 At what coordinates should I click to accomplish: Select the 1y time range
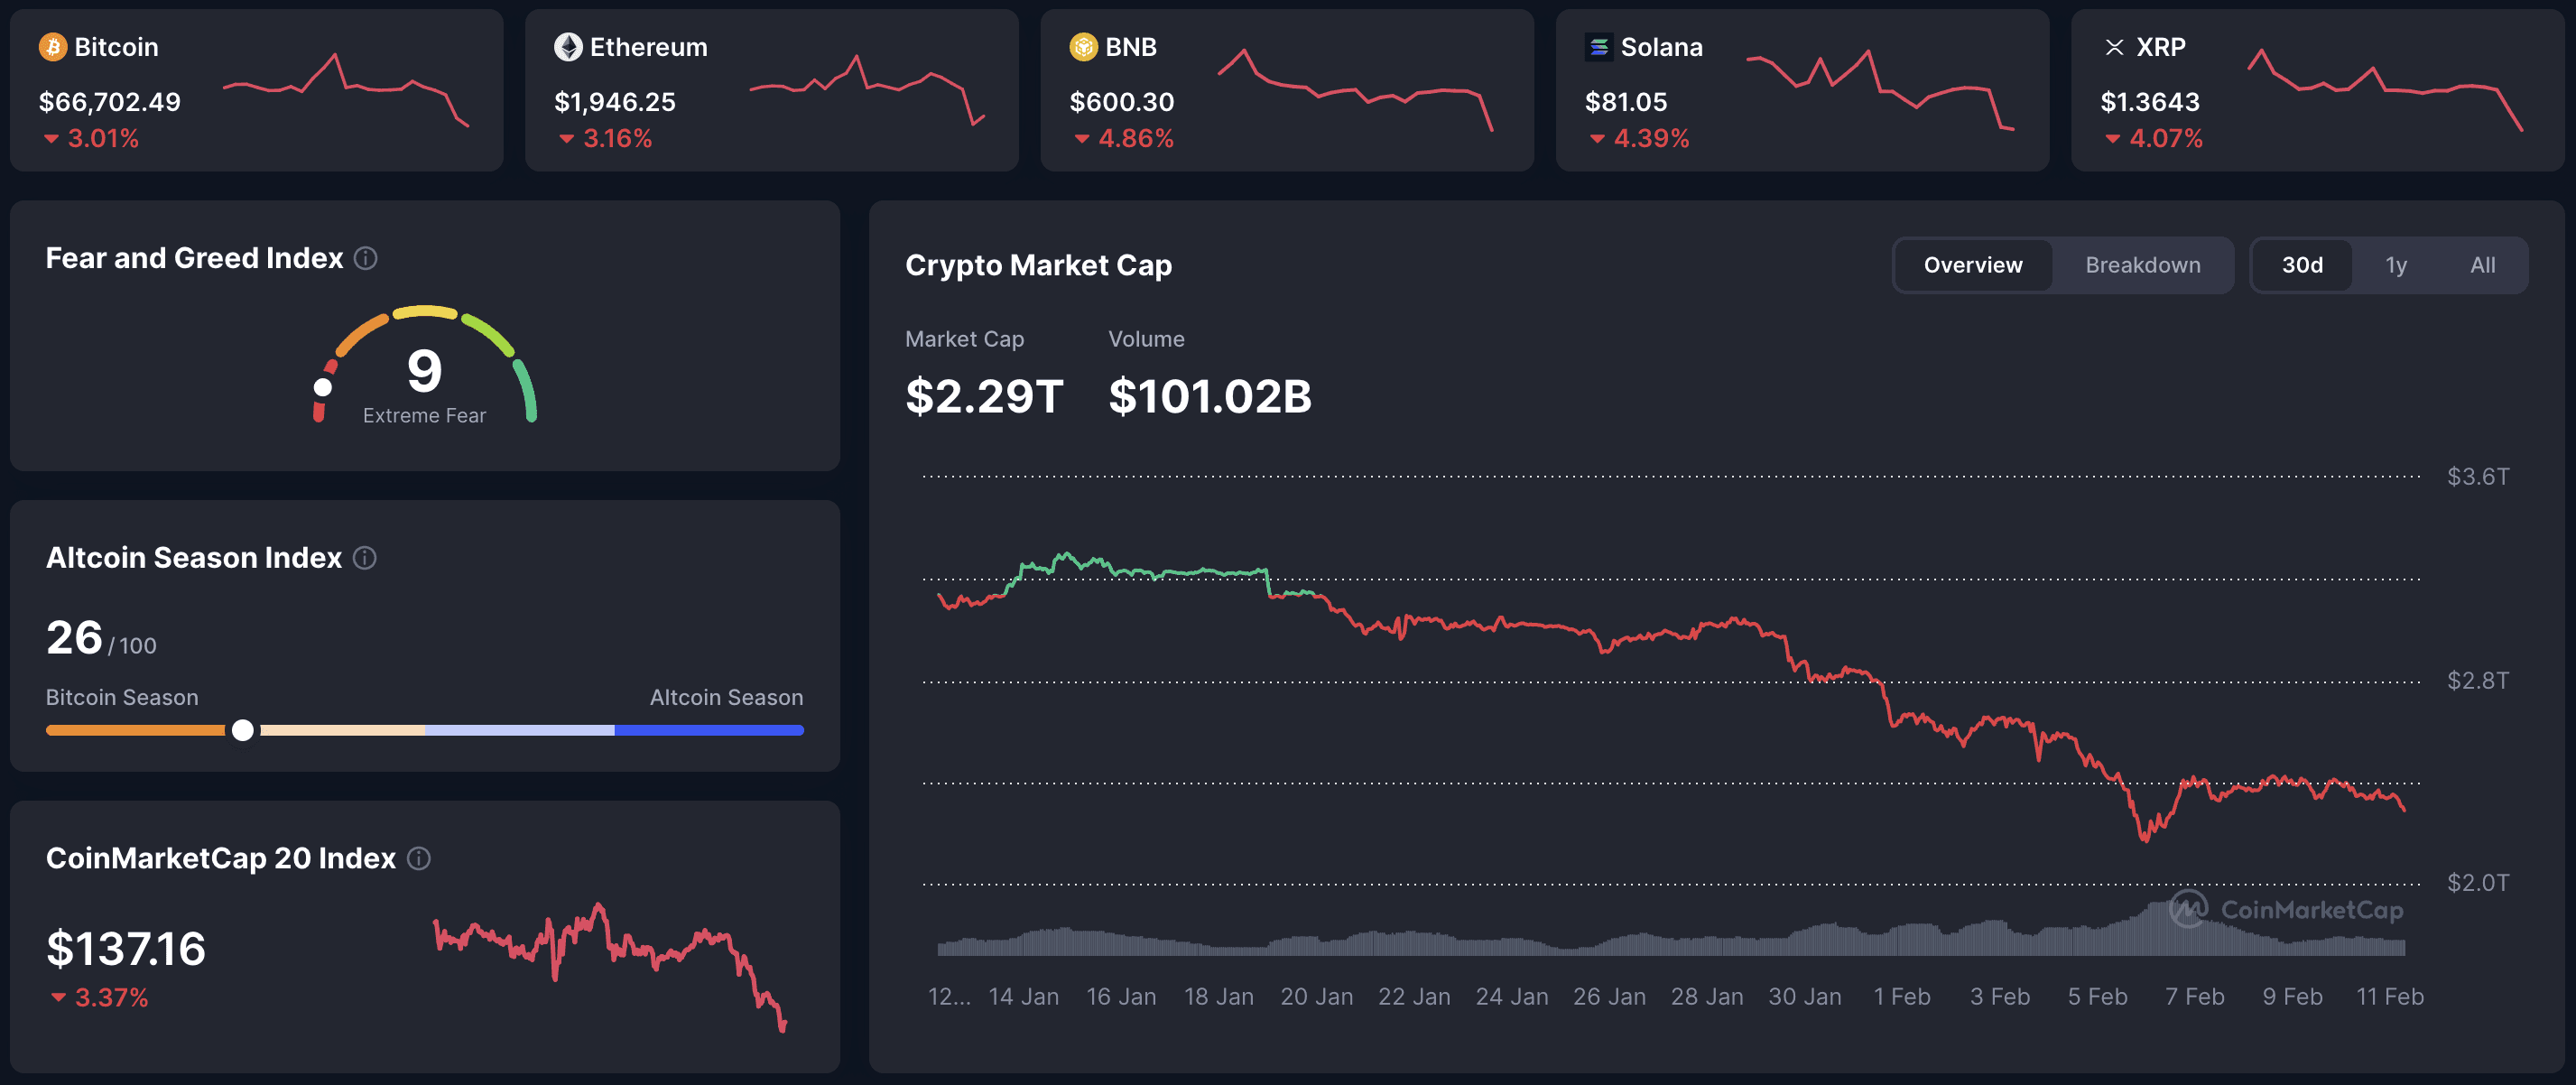pos(2396,265)
